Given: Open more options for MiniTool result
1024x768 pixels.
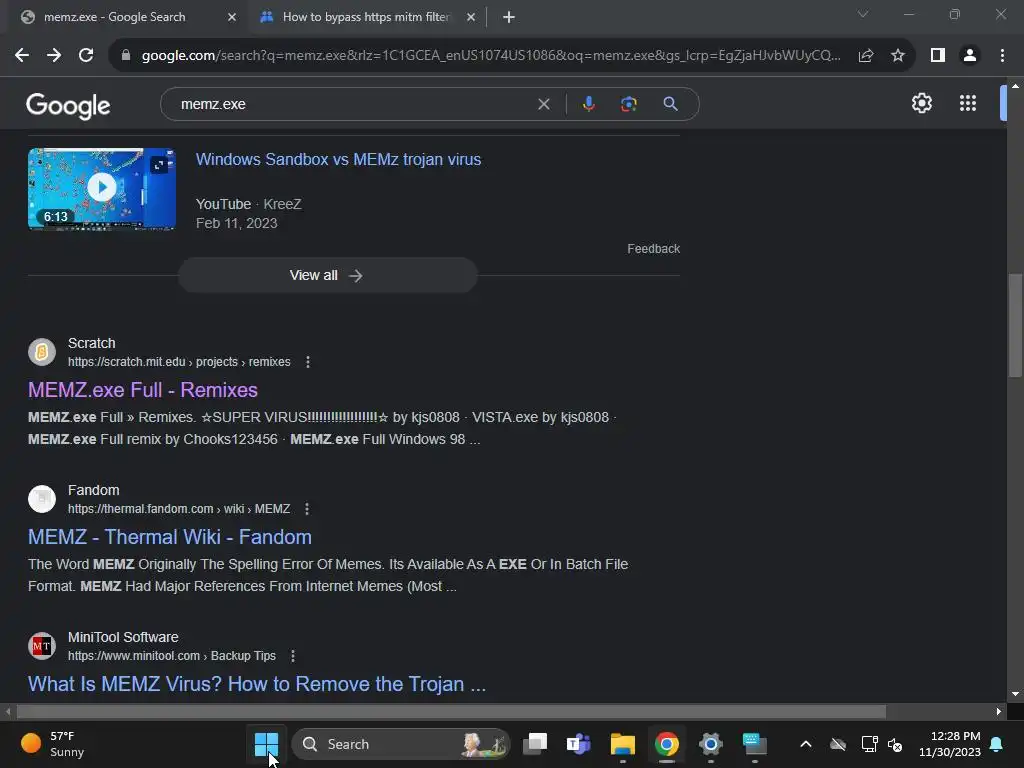Looking at the screenshot, I should tap(293, 656).
